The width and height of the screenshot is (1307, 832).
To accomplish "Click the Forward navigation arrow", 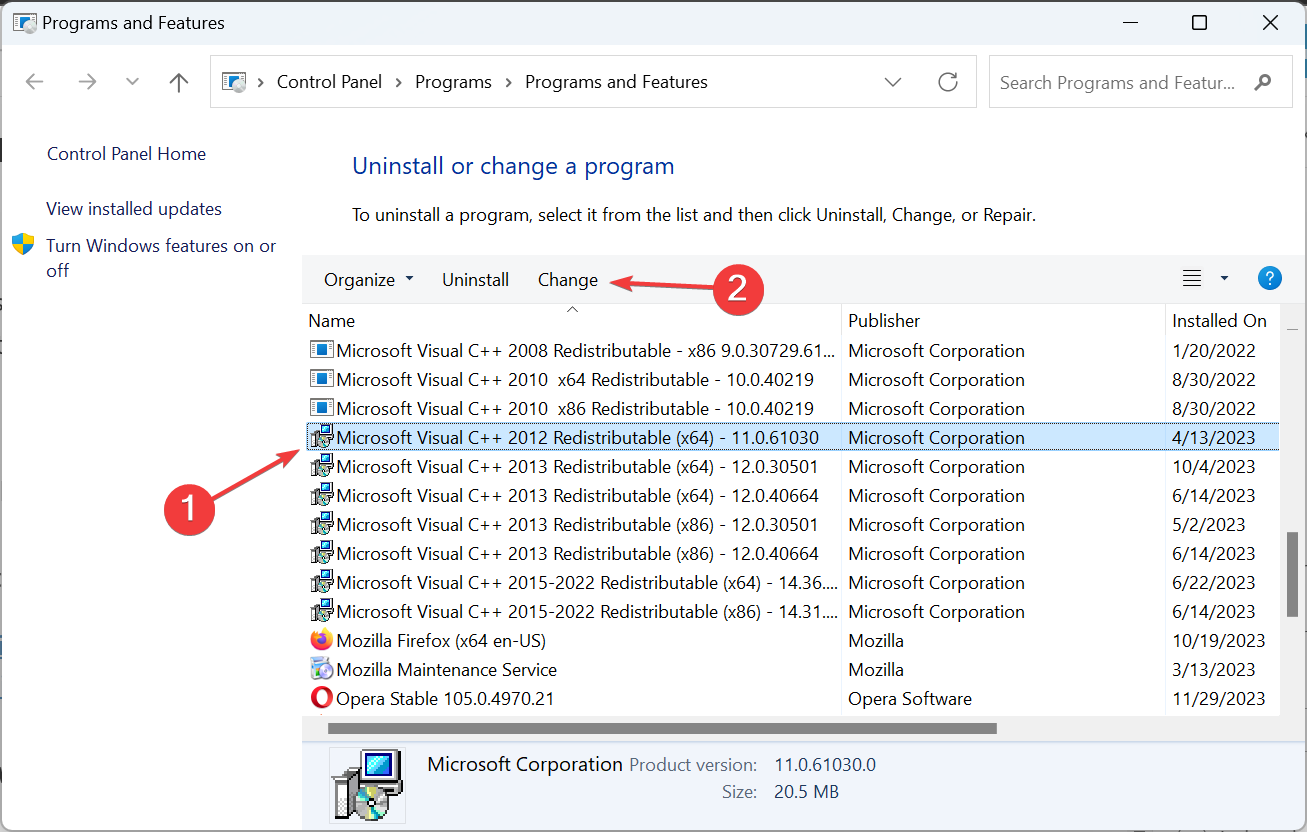I will (x=87, y=82).
